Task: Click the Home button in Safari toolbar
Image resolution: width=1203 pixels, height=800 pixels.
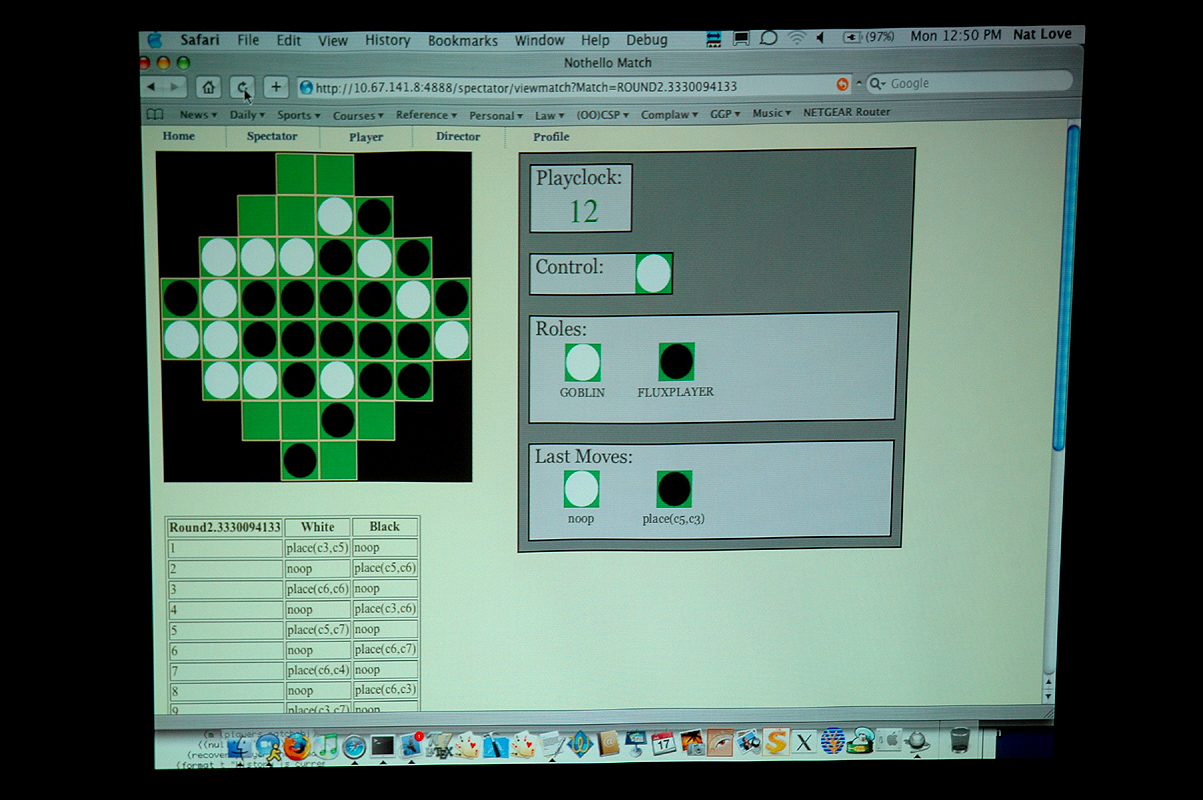Action: [x=208, y=87]
